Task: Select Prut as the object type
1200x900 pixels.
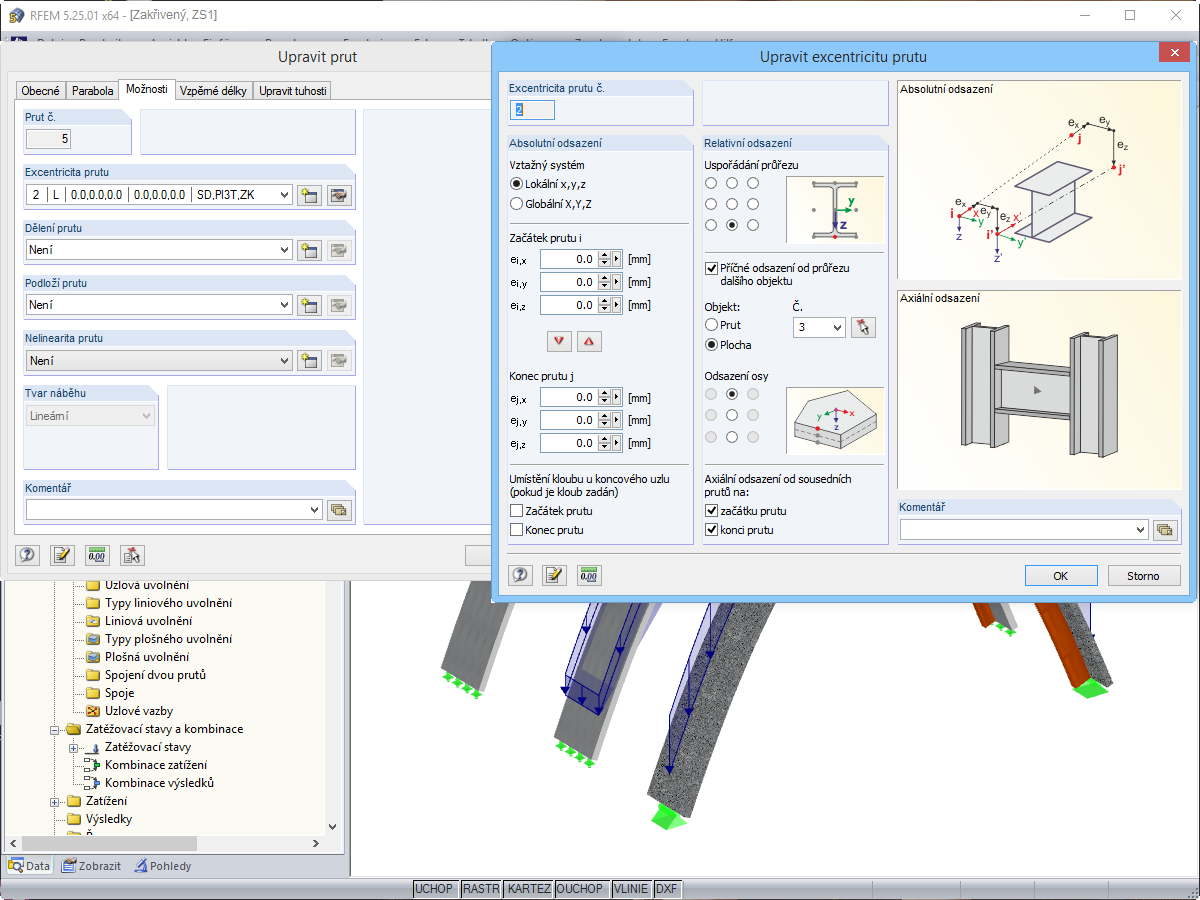Action: [x=711, y=325]
